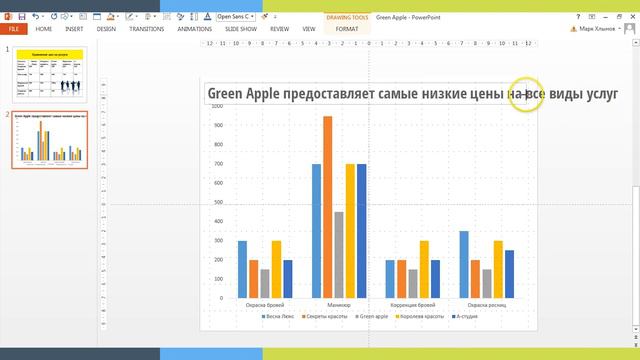Viewport: 640px width, 360px height.
Task: Switch to the TRANSITIONS ribbon tab
Action: tap(147, 29)
